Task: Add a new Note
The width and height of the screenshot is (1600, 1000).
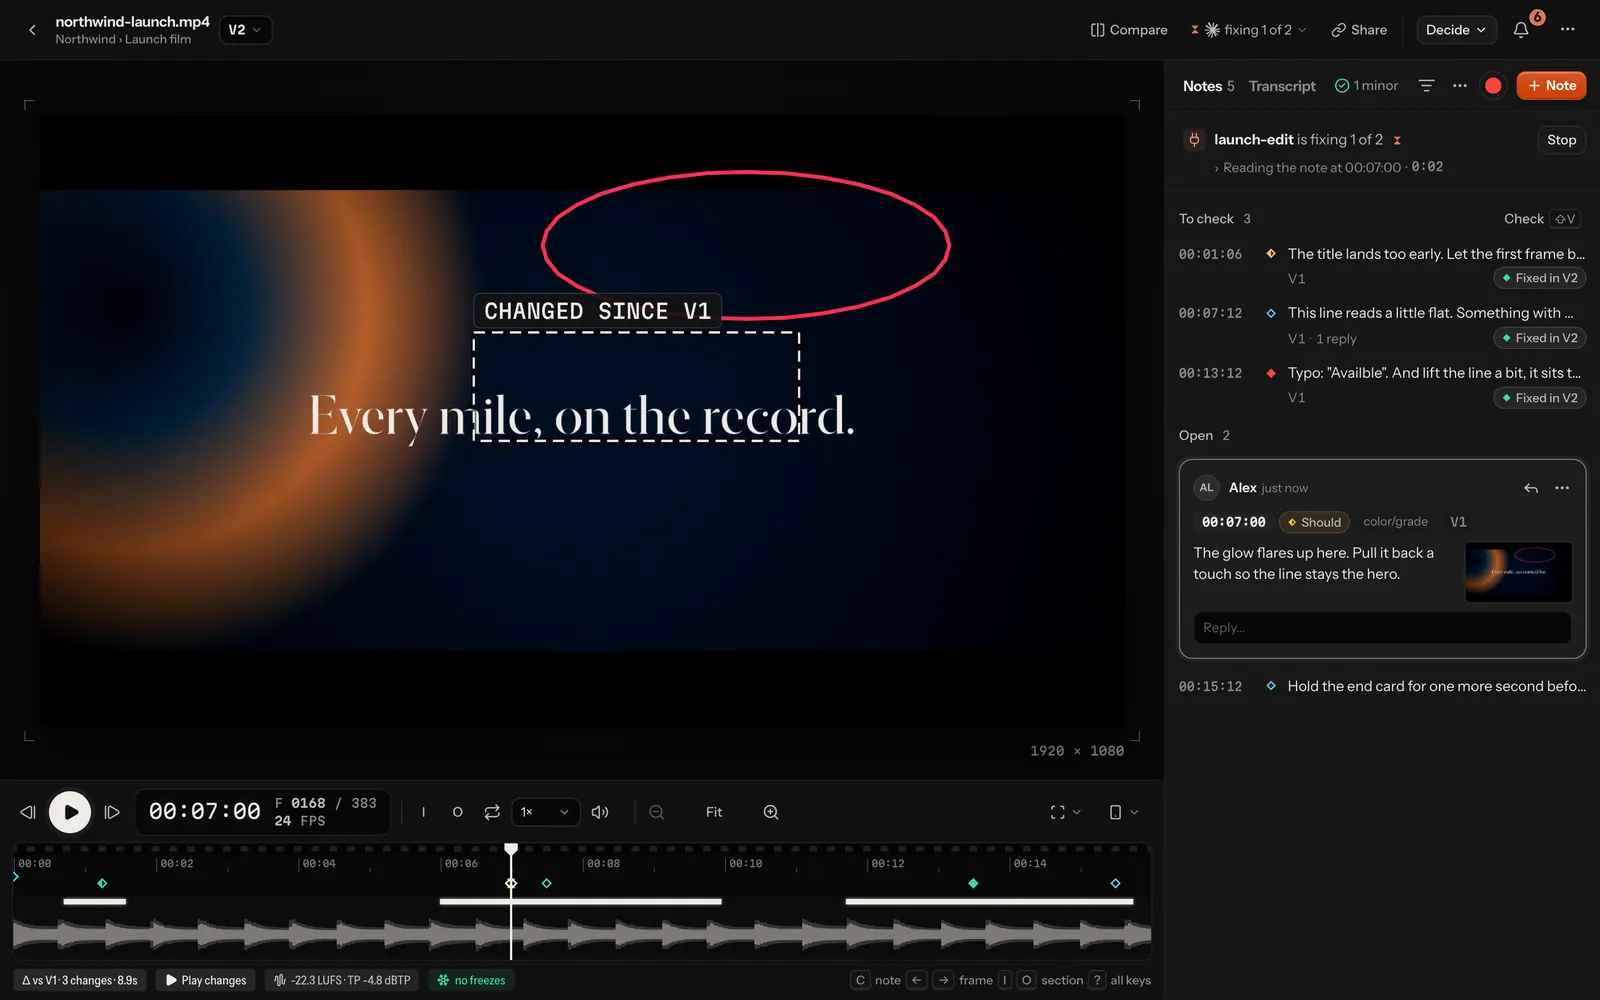Action: click(x=1551, y=86)
